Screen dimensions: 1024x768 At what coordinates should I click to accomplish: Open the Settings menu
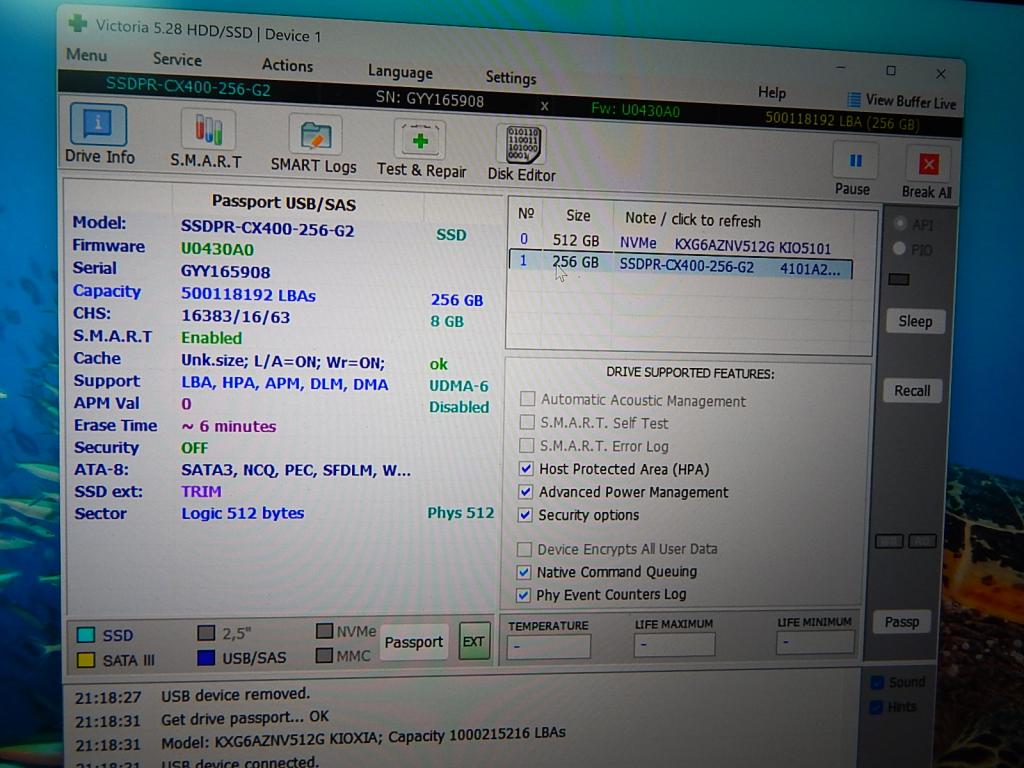(510, 77)
